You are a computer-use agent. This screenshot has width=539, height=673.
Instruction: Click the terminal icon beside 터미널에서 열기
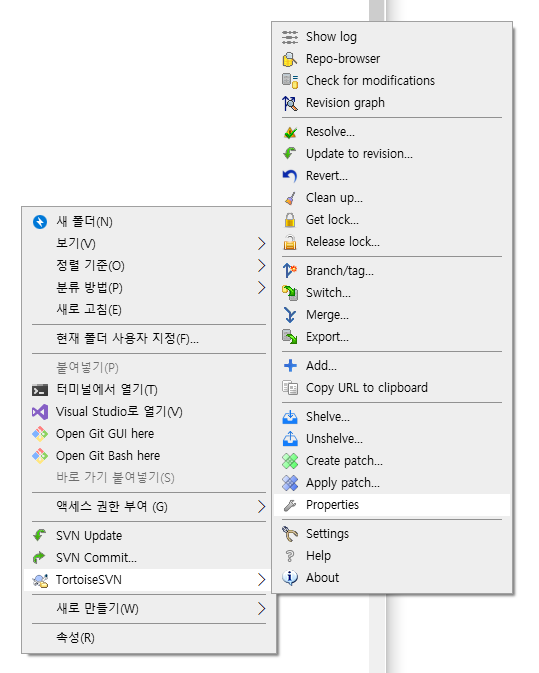coord(40,390)
